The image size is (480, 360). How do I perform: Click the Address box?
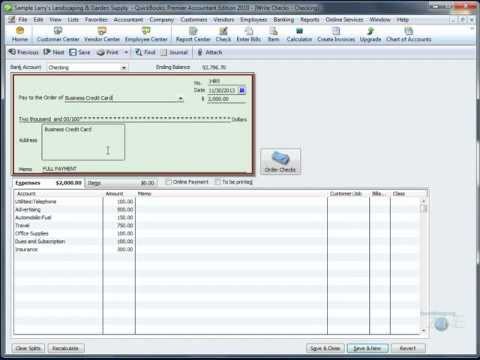pos(83,142)
